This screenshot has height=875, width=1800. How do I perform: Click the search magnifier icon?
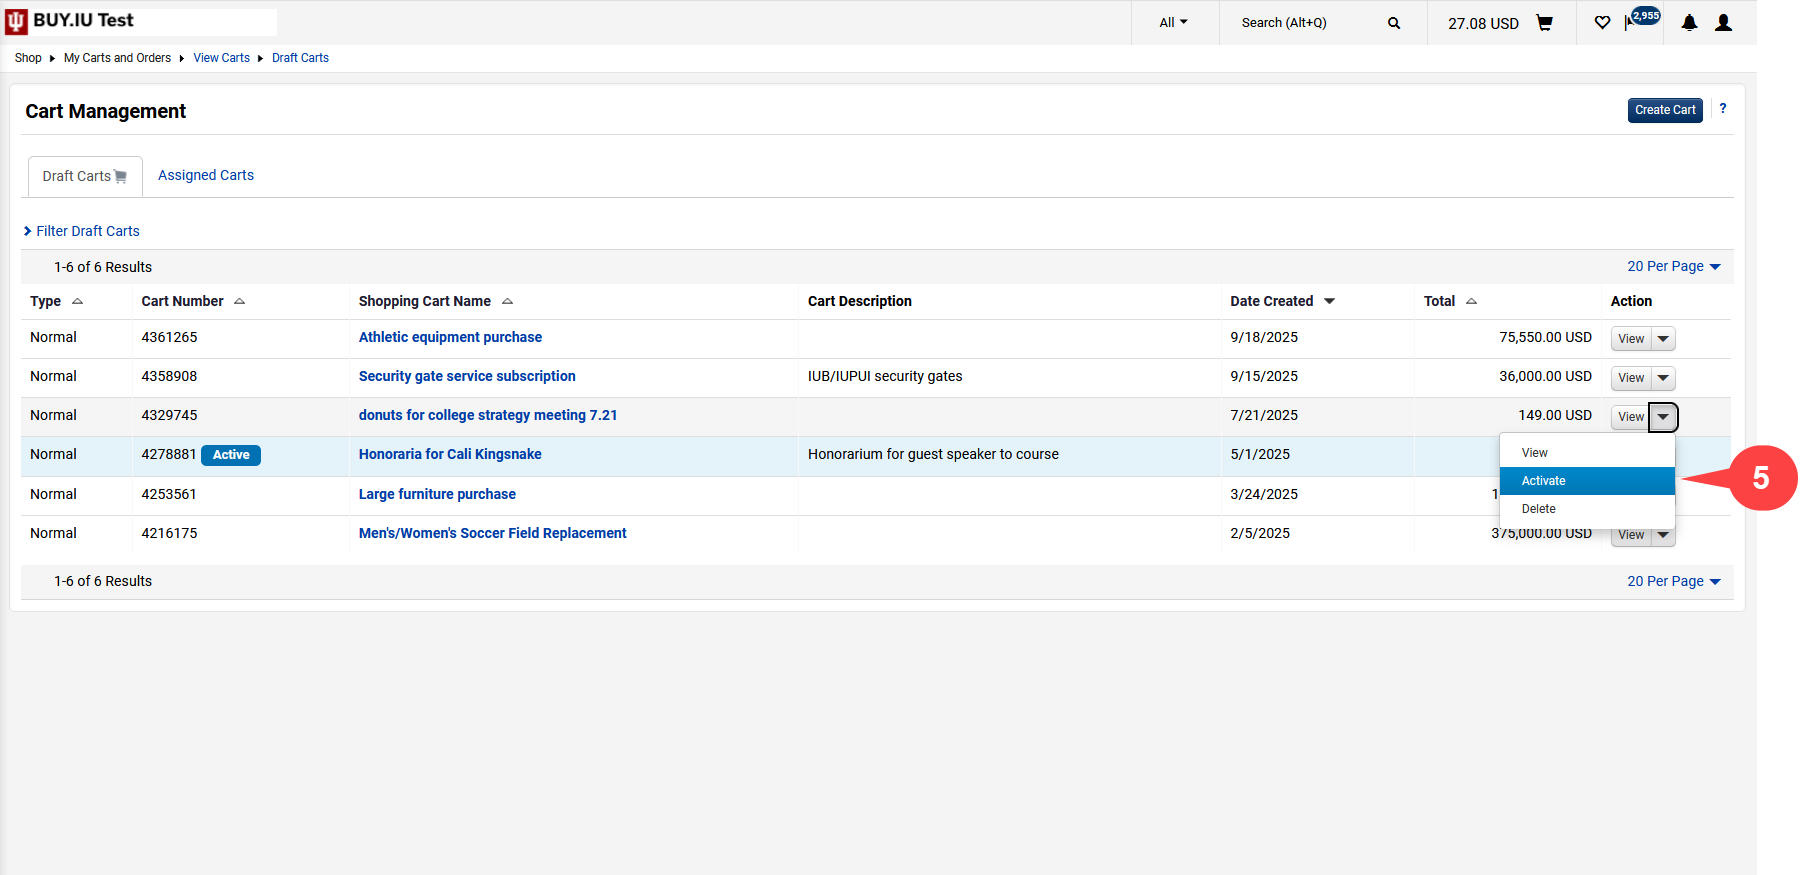(1394, 23)
